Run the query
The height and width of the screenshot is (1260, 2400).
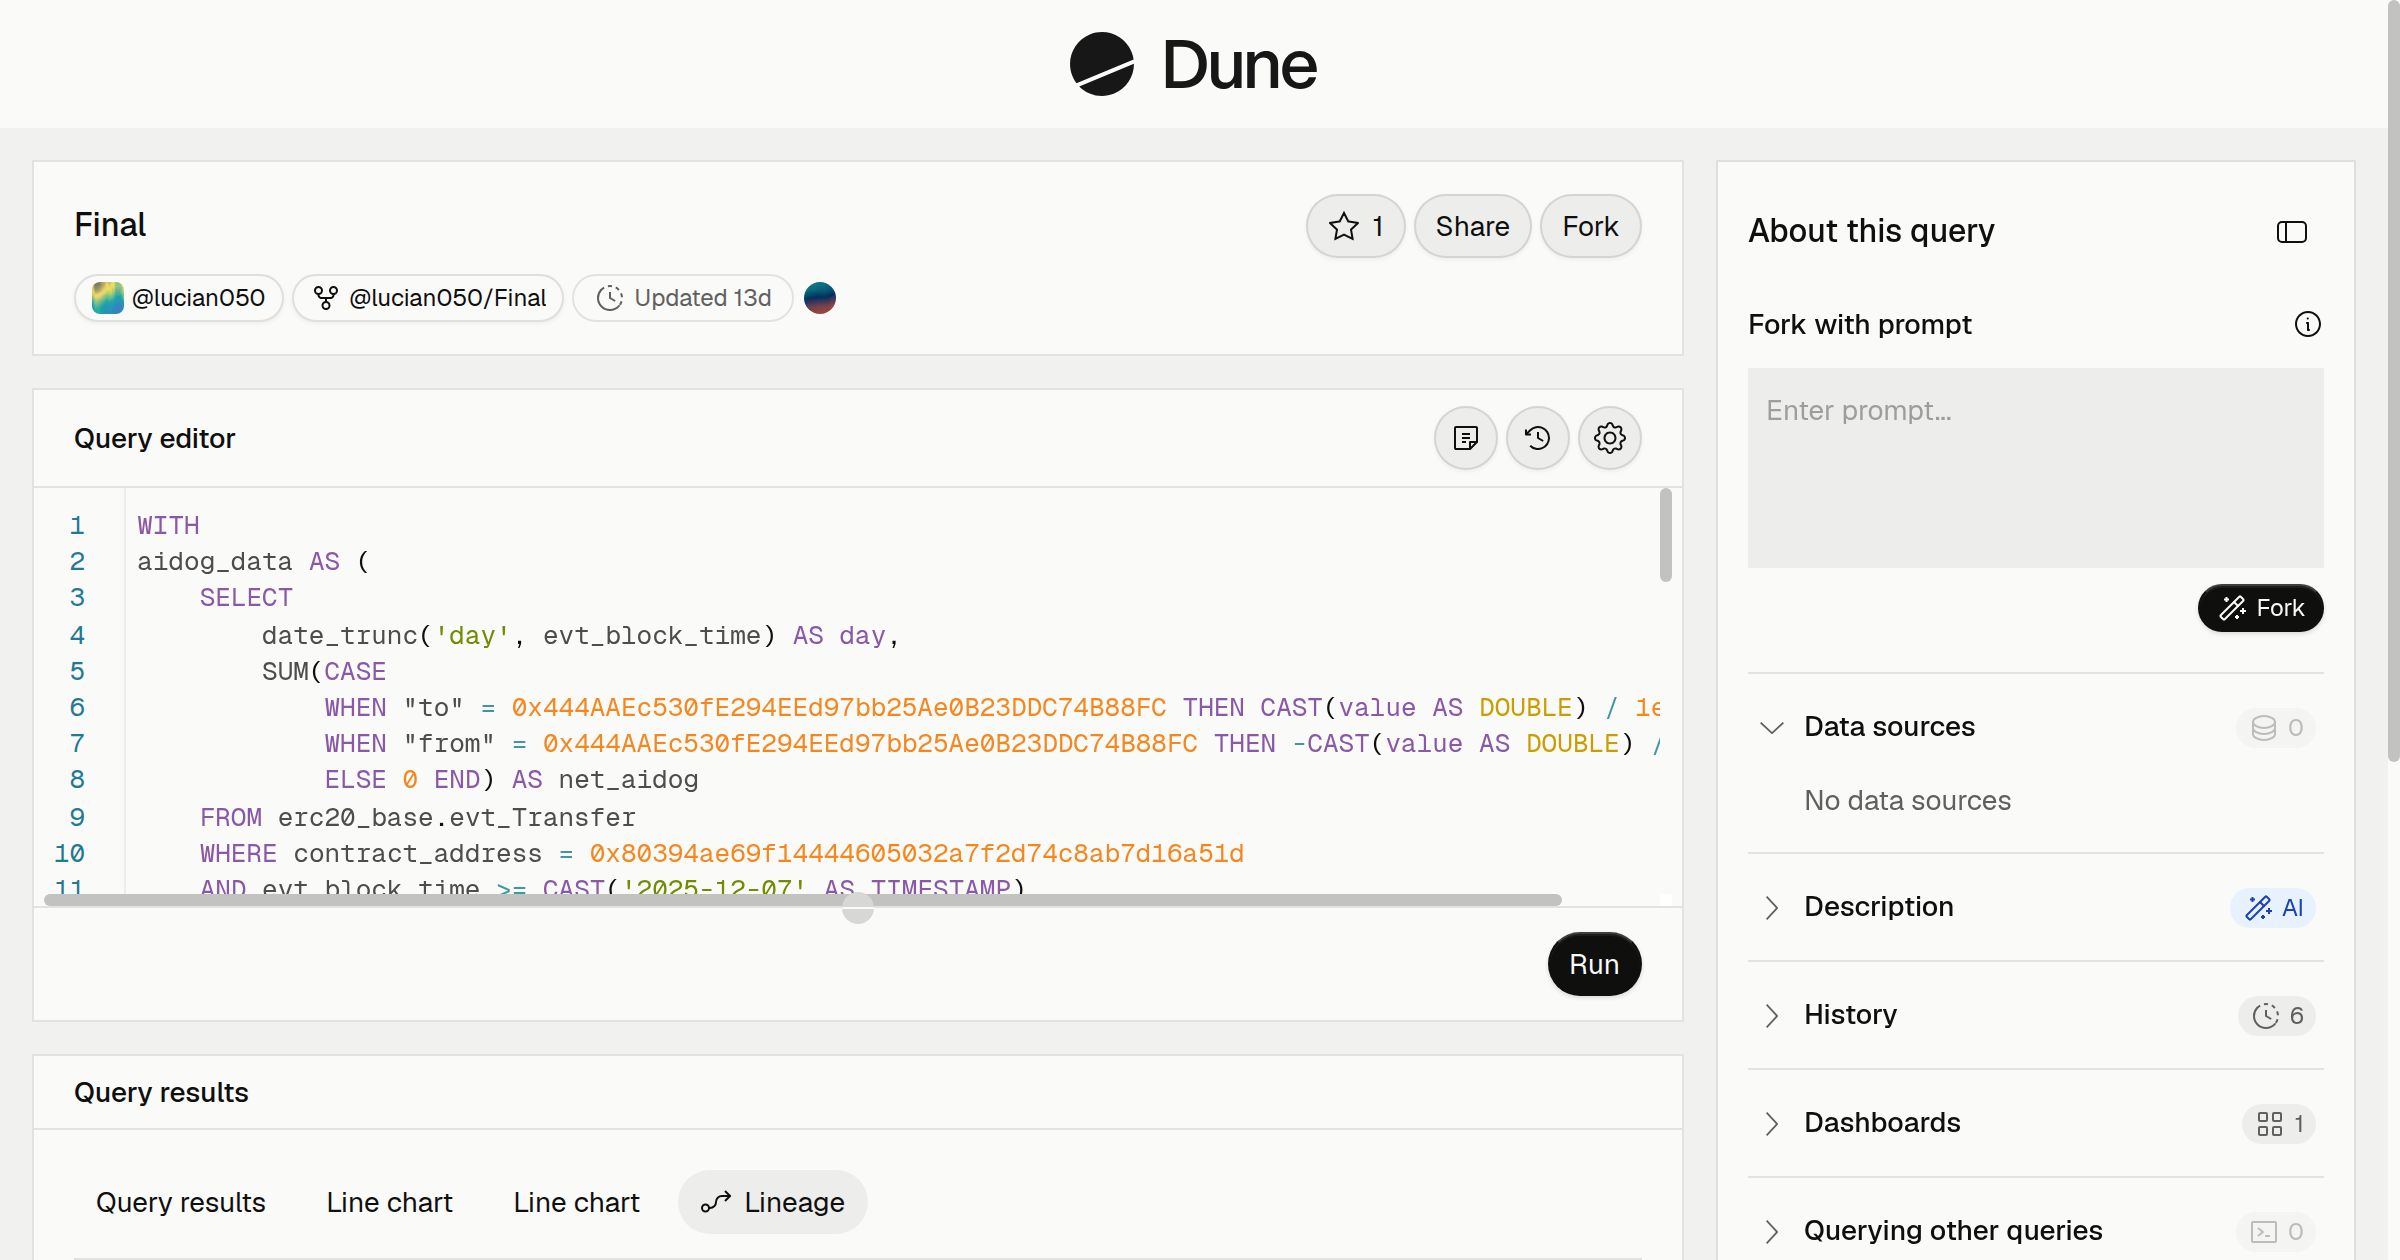pos(1594,964)
